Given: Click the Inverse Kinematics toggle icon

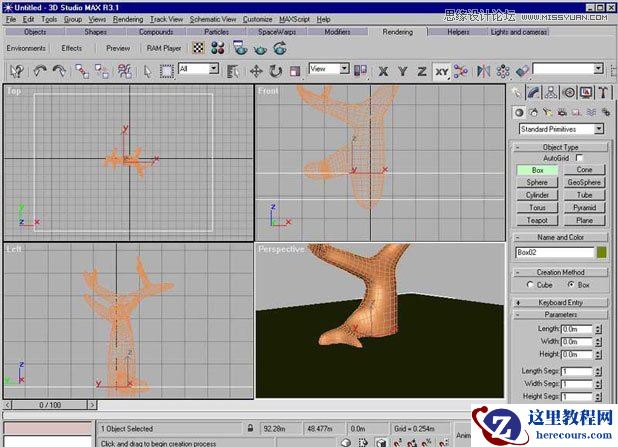Looking at the screenshot, I should [x=461, y=71].
